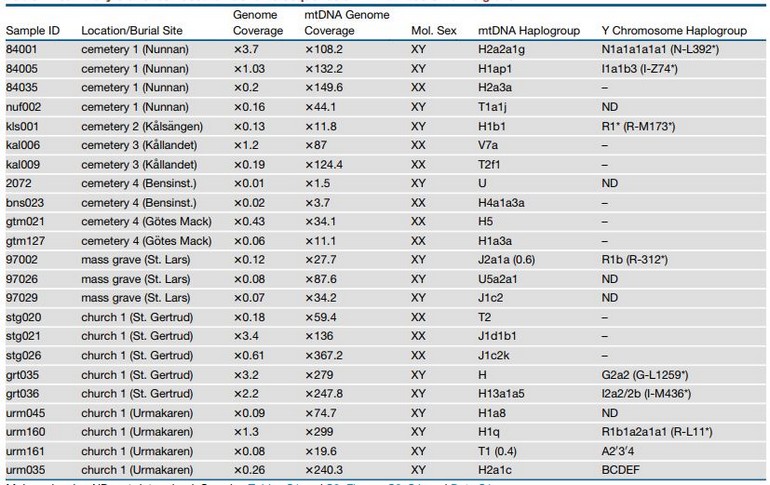This screenshot has width=770, height=485.
Task: Select sample ID urm161
Action: point(25,451)
